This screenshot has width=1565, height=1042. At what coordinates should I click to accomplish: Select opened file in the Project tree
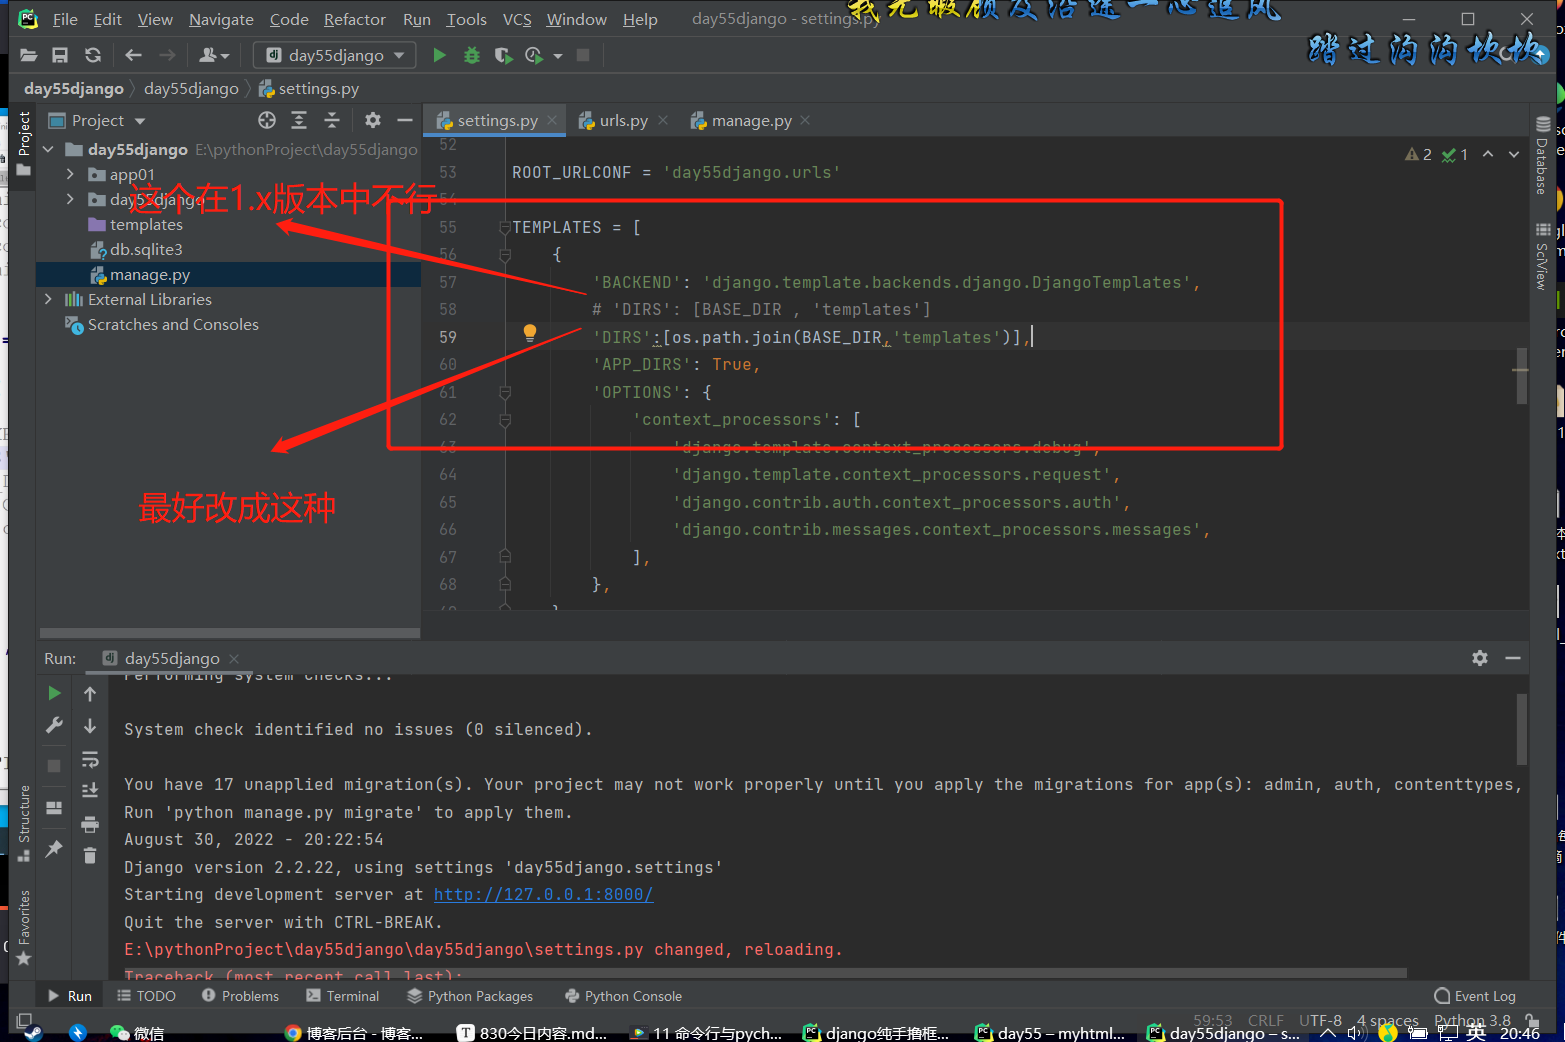tap(267, 120)
